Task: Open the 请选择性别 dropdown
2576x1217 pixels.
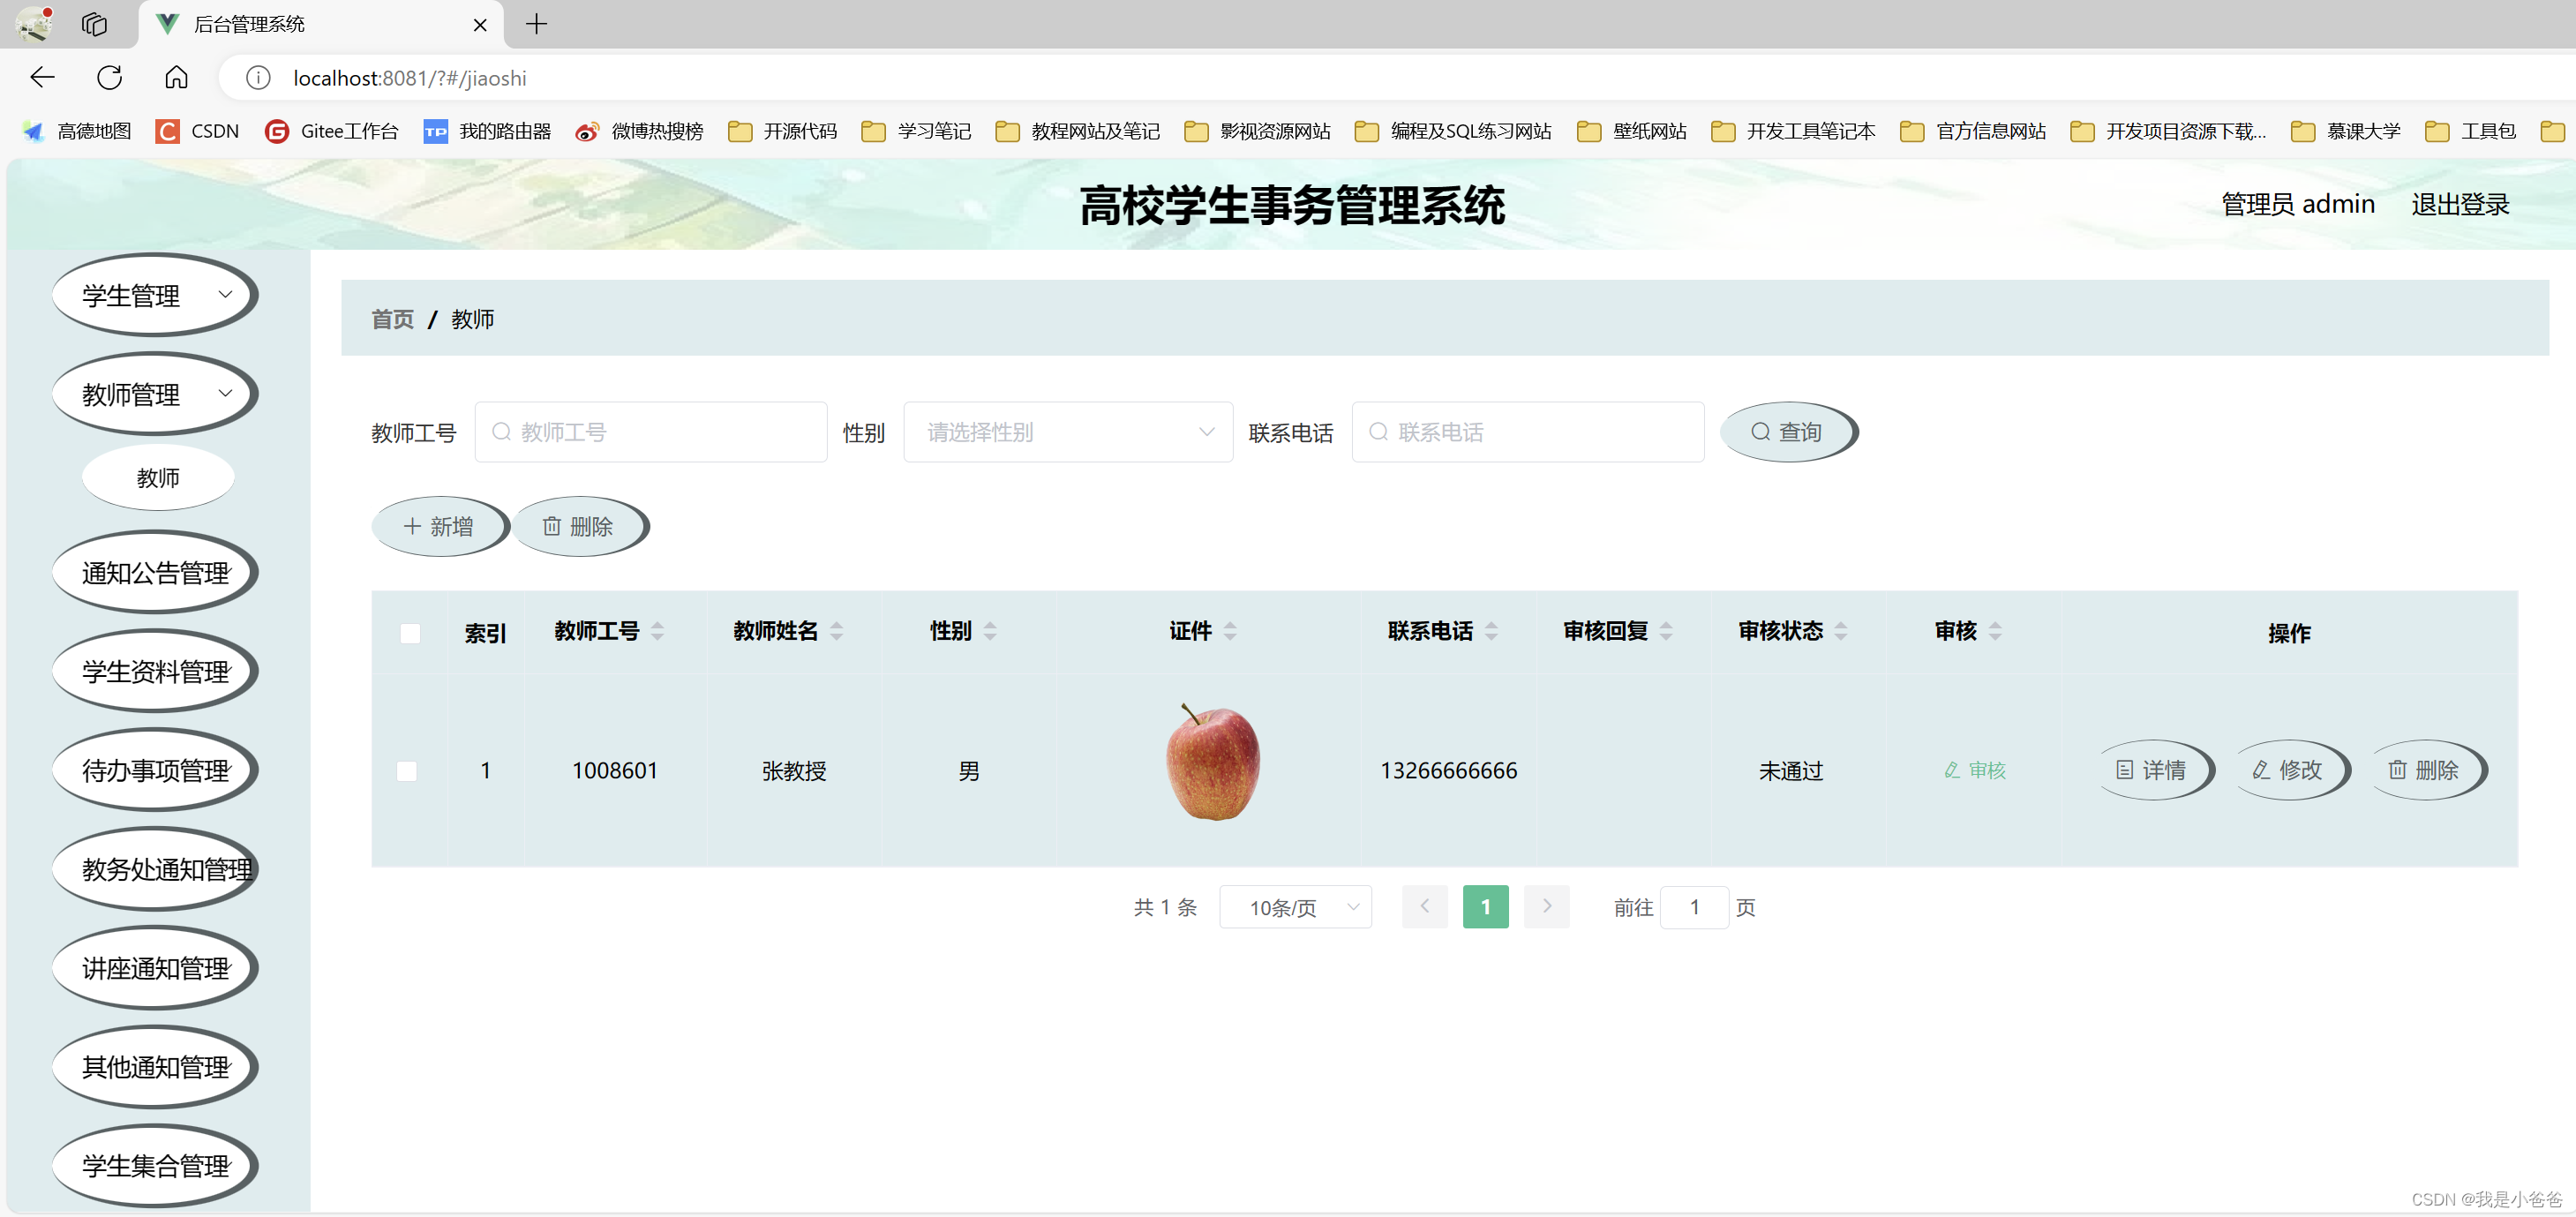Action: click(1067, 432)
